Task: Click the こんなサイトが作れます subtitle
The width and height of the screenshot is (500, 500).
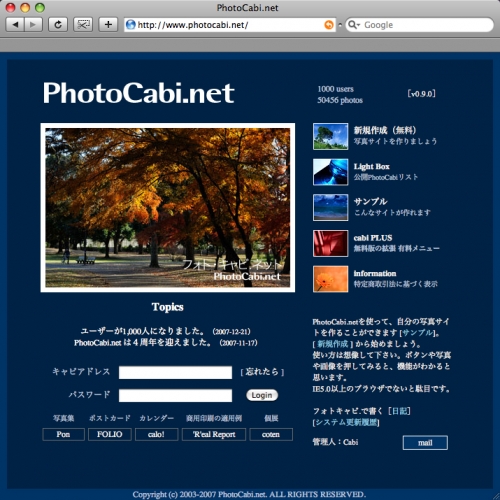Action: 392,213
